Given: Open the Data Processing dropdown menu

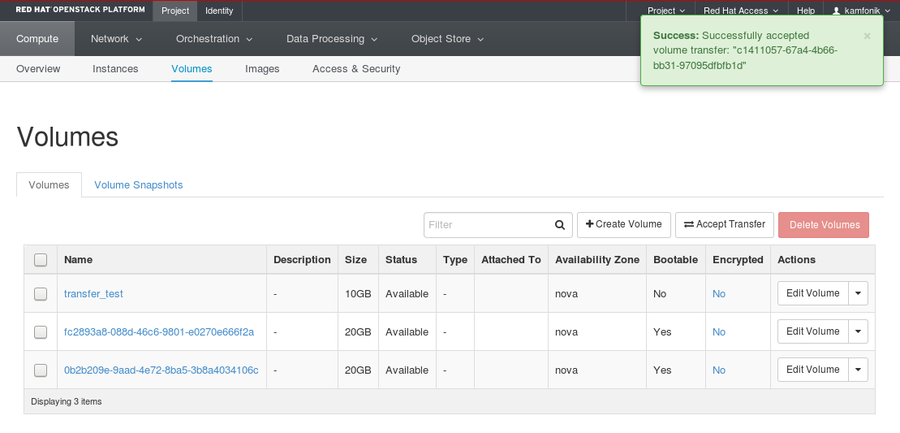Looking at the screenshot, I should click(x=332, y=39).
